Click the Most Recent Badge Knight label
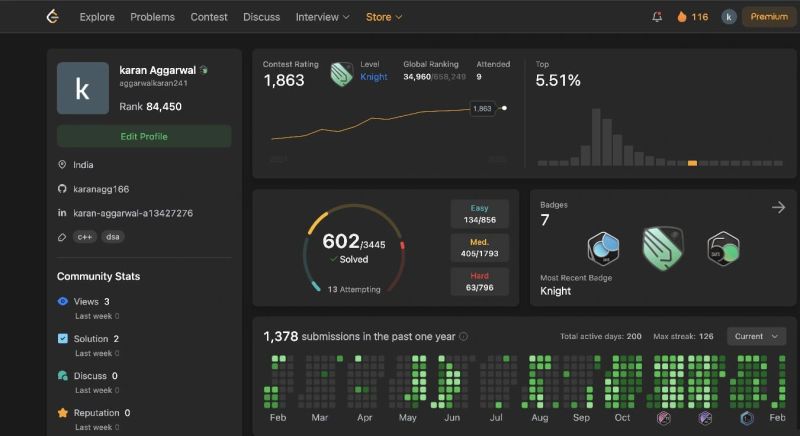This screenshot has height=436, width=800. point(556,291)
